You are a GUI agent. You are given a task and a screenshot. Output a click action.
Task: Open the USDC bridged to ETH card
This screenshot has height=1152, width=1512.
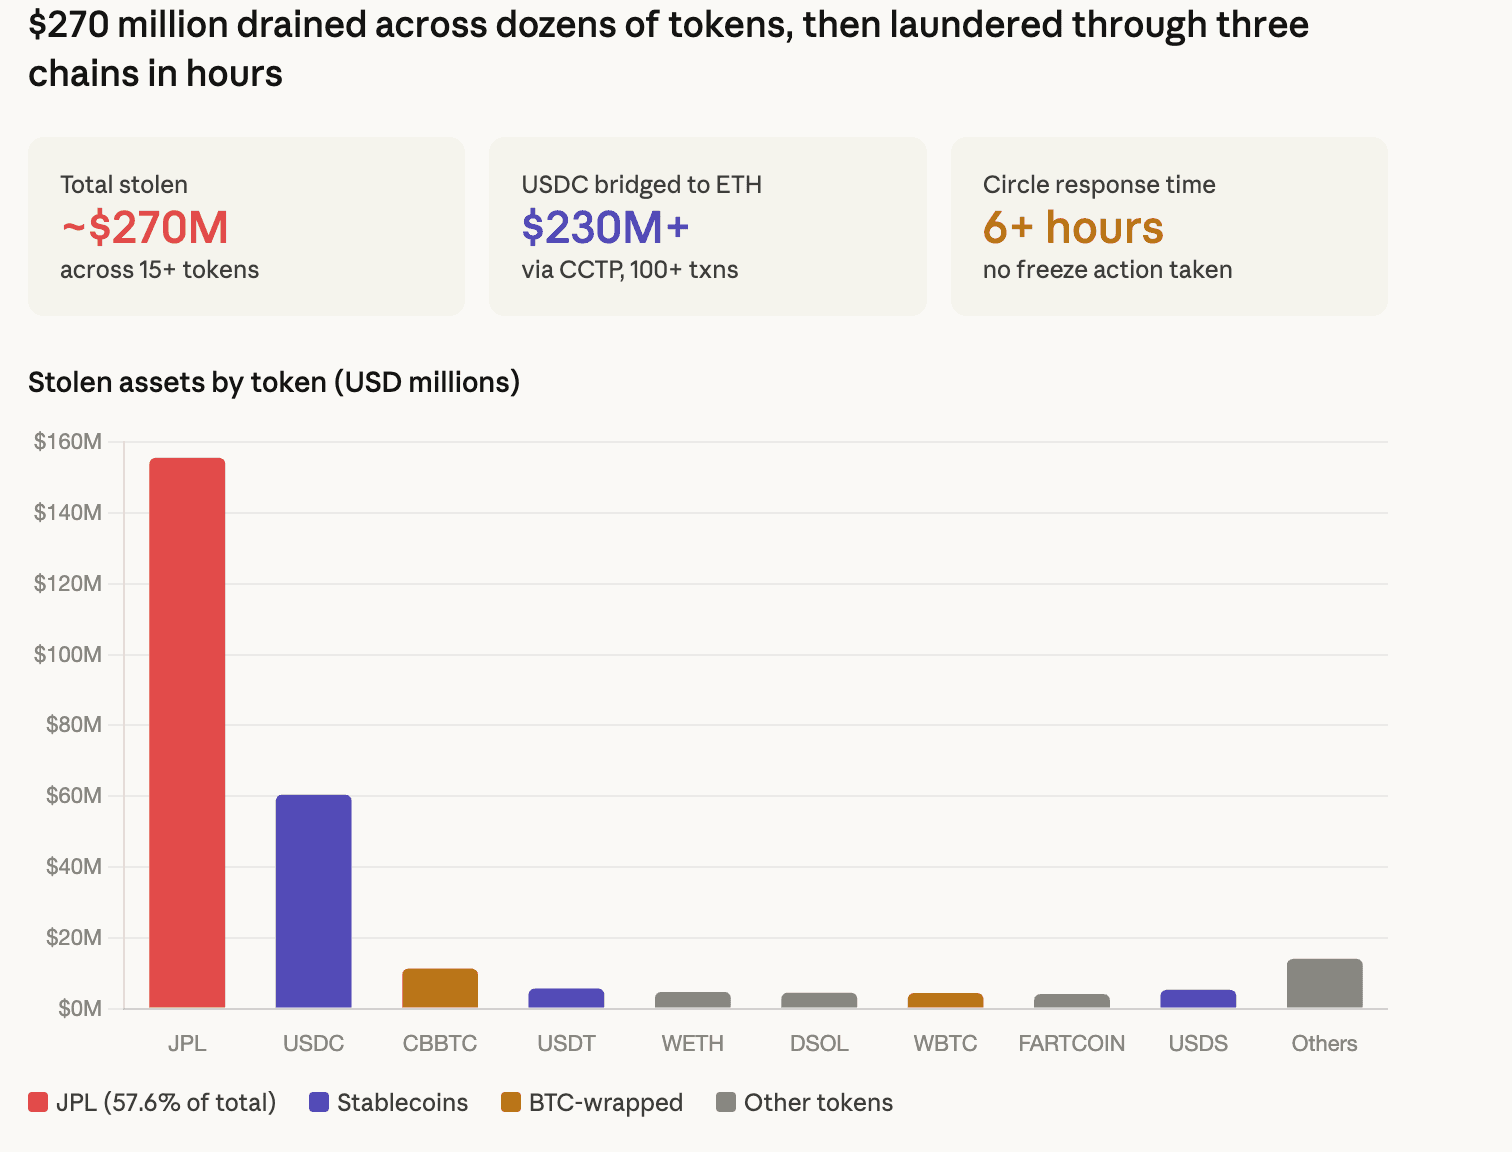pos(707,226)
